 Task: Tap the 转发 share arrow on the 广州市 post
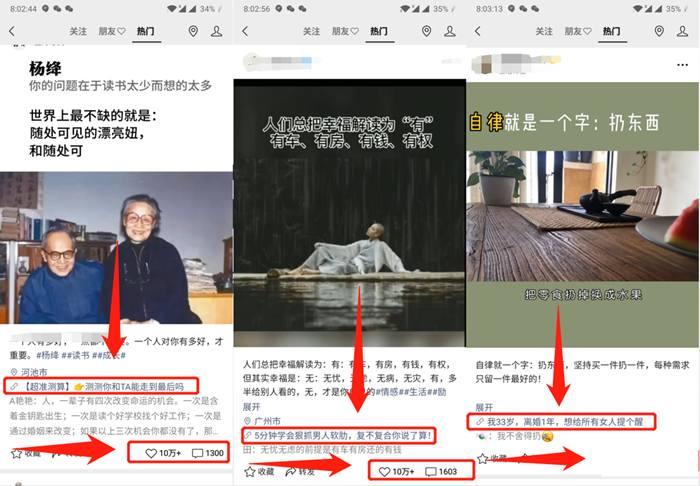point(291,472)
